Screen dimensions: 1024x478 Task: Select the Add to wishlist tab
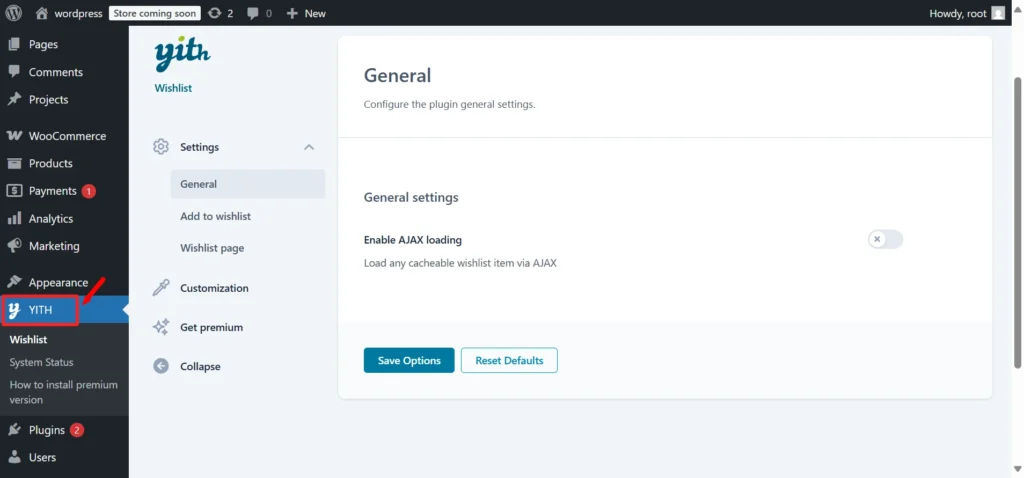coord(216,216)
